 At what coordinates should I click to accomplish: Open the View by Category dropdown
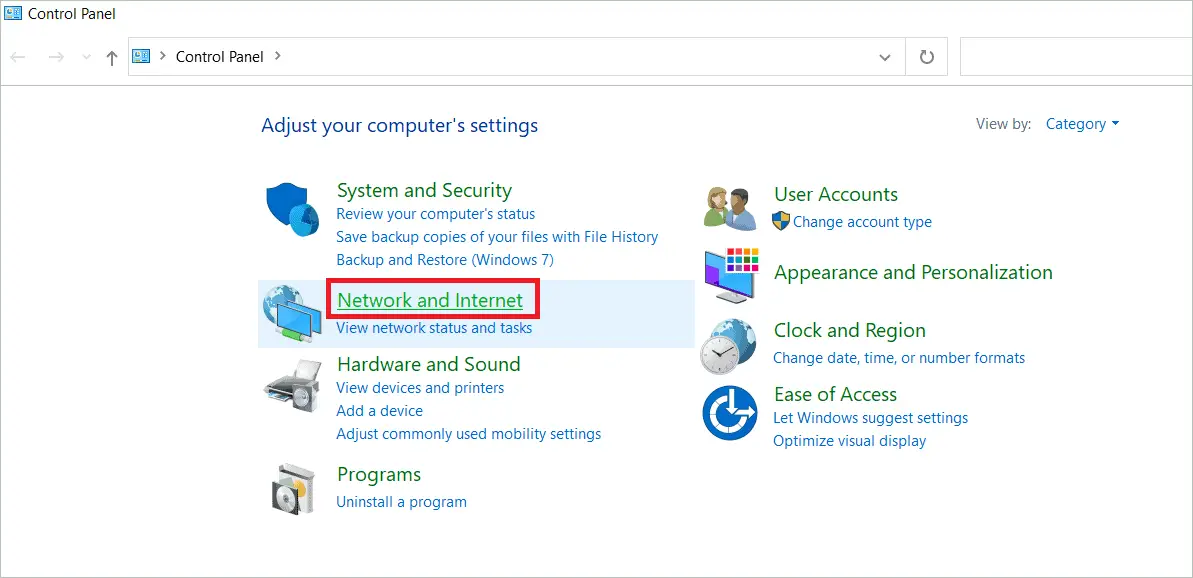tap(1082, 124)
